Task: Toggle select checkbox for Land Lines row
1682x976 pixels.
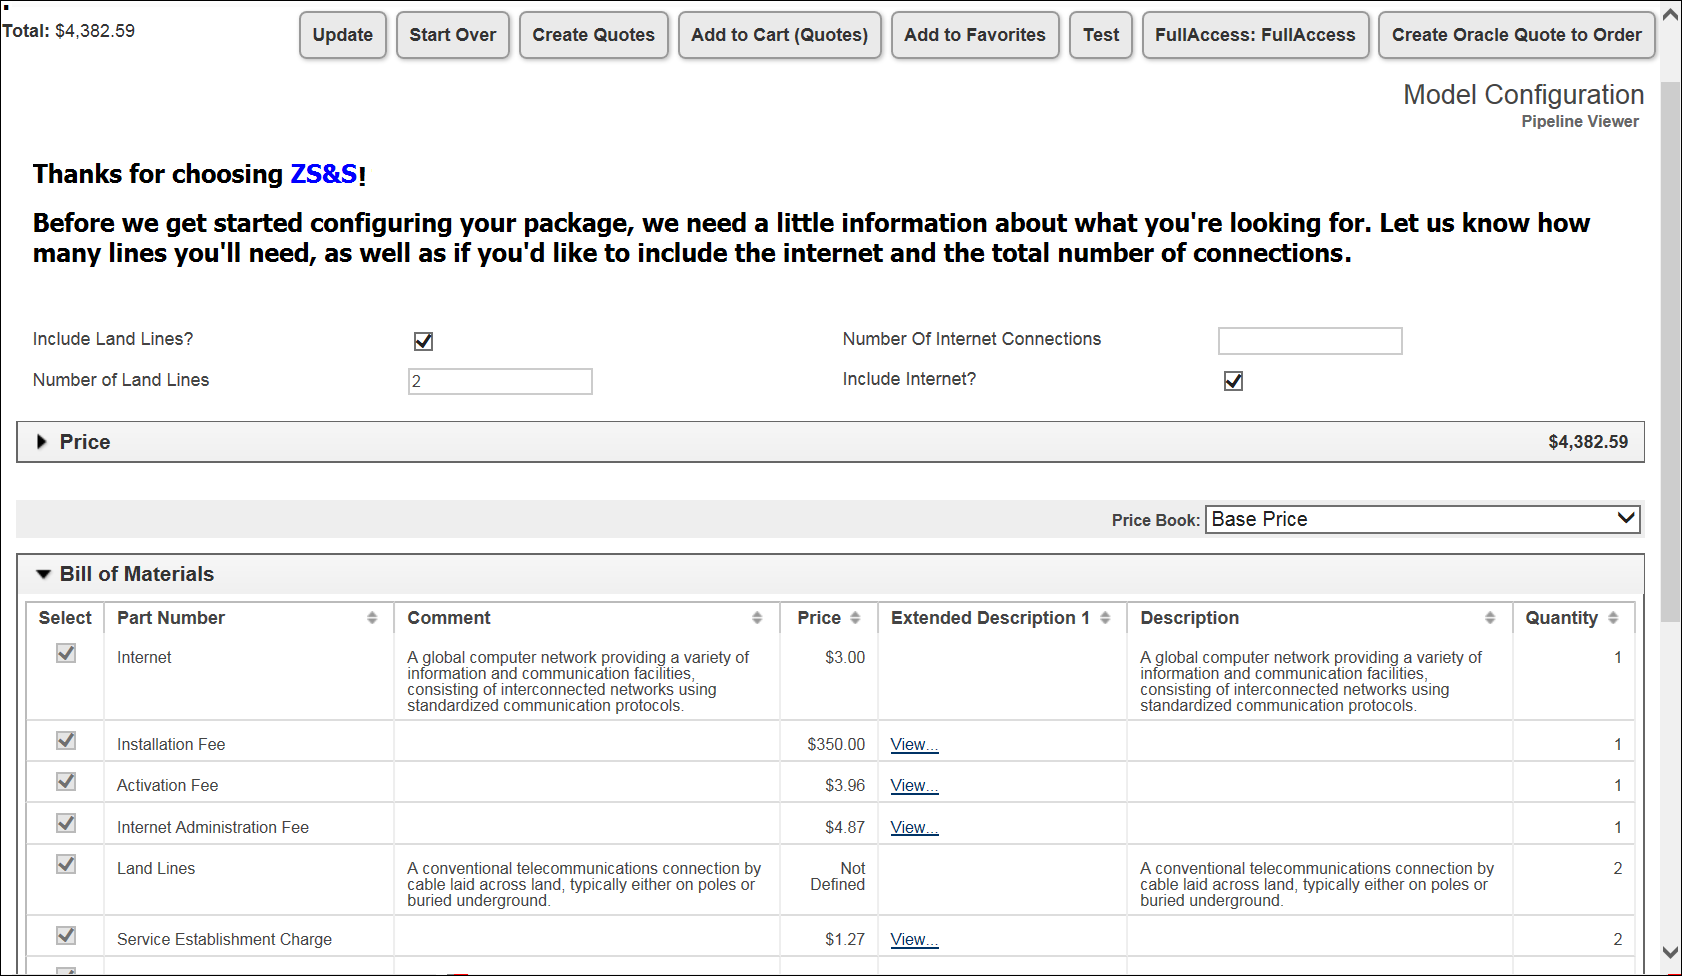Action: tap(66, 865)
